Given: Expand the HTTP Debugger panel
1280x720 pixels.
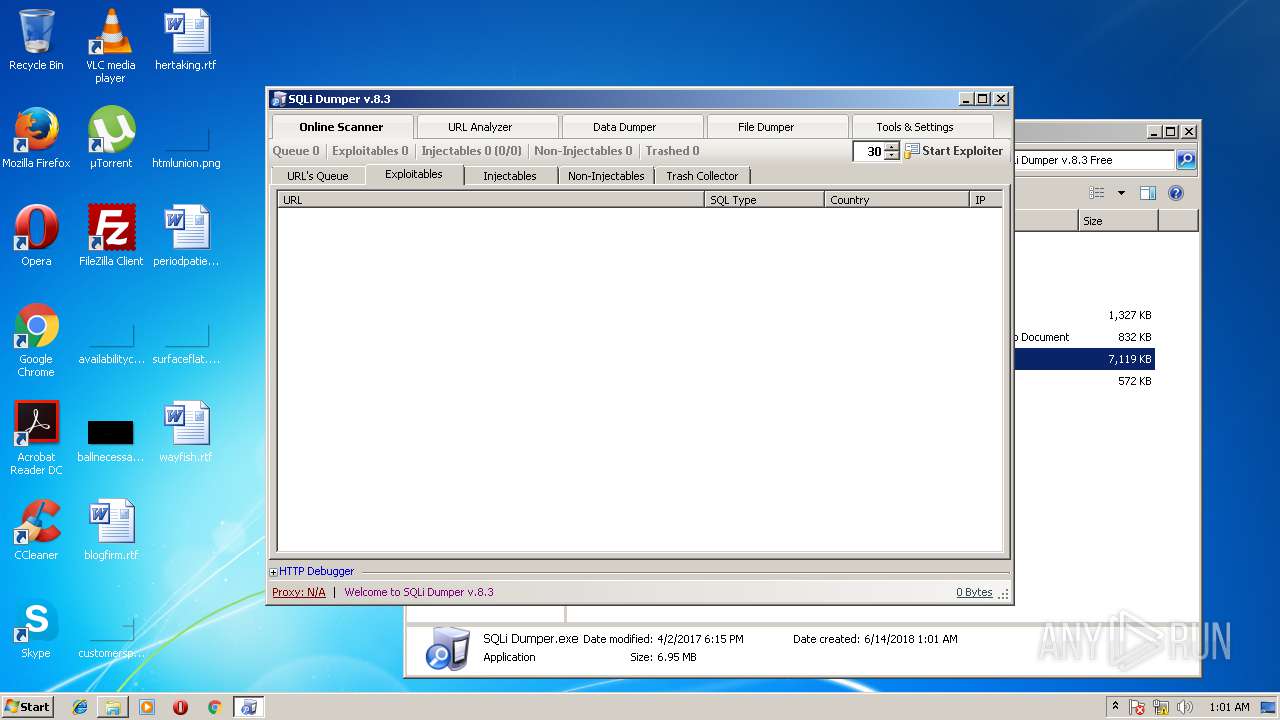Looking at the screenshot, I should pyautogui.click(x=274, y=572).
